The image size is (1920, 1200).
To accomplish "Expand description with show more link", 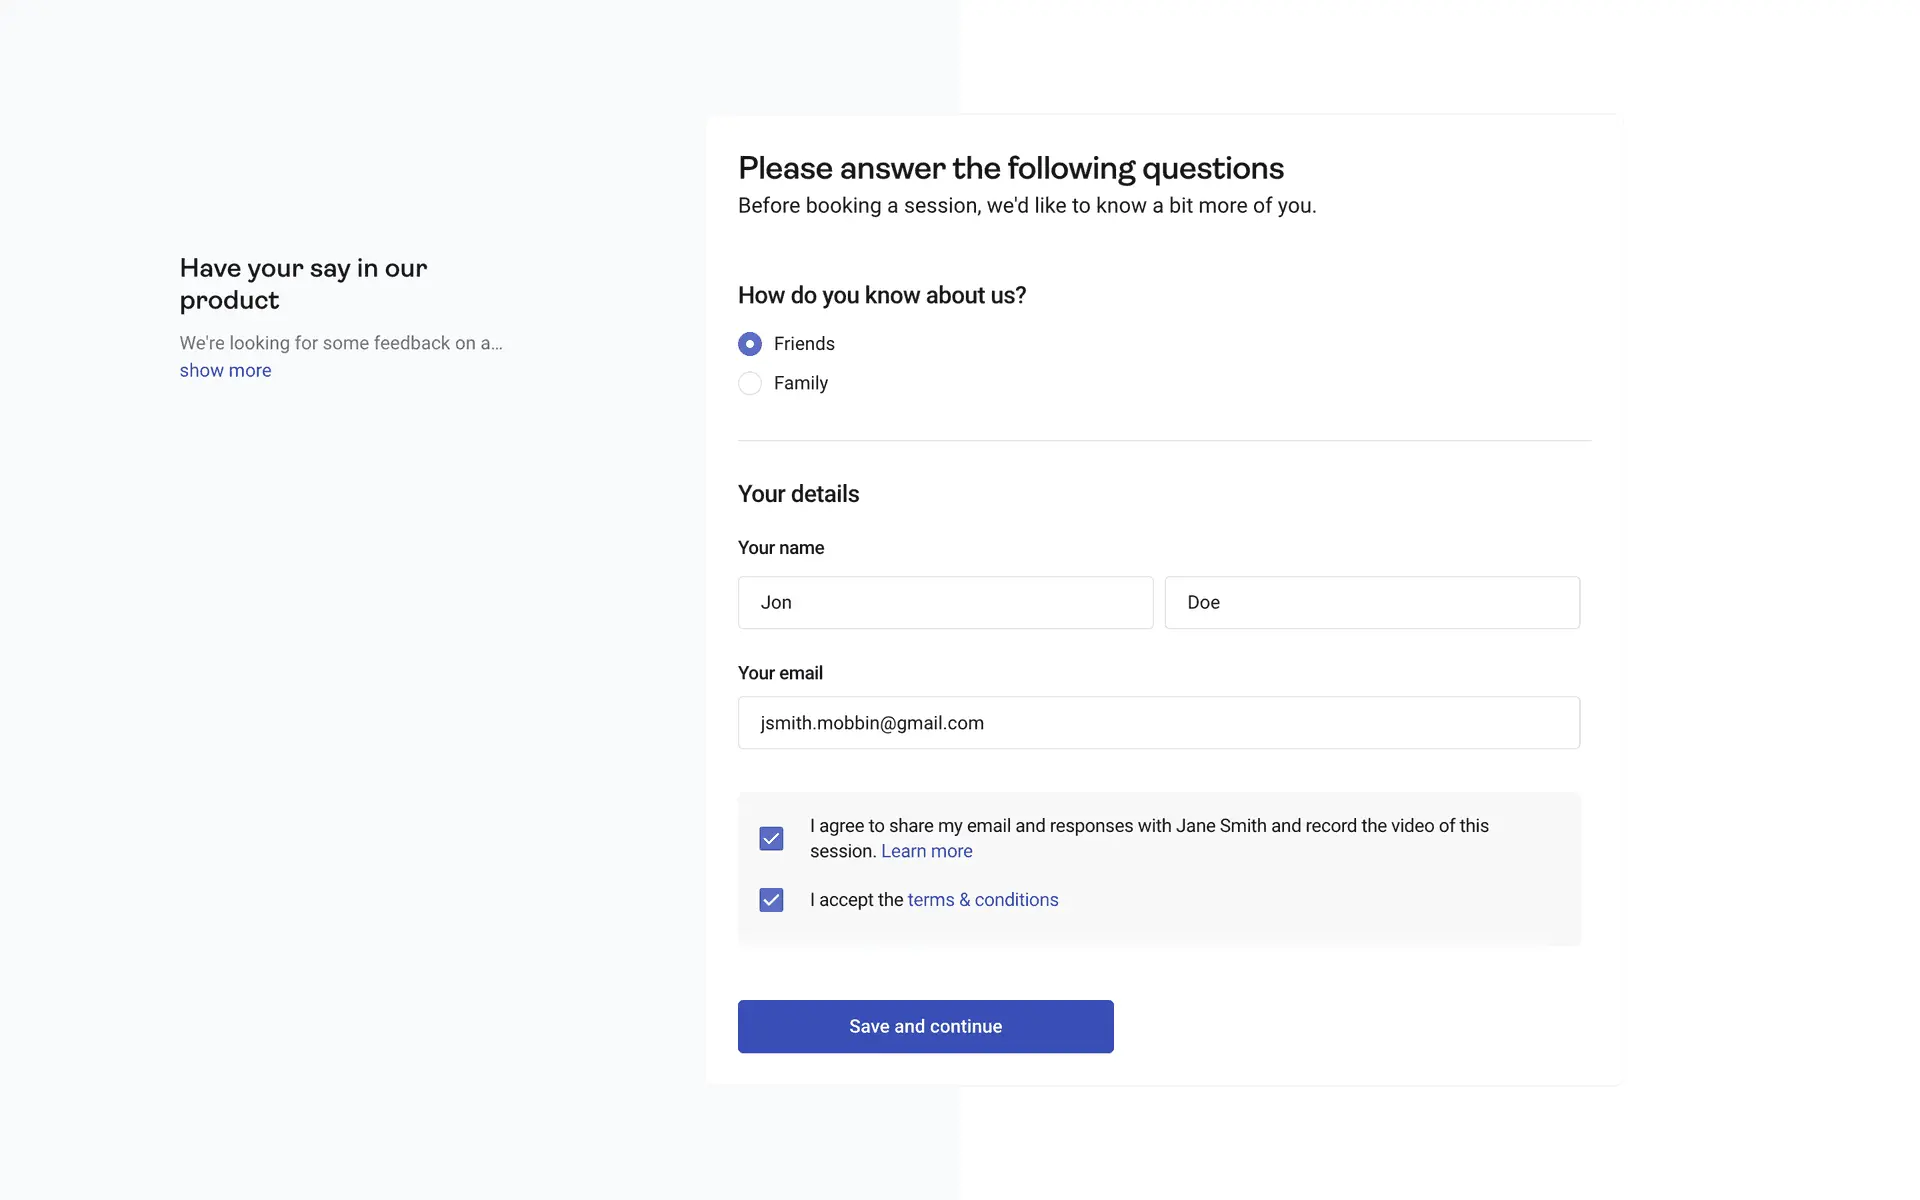I will point(225,370).
